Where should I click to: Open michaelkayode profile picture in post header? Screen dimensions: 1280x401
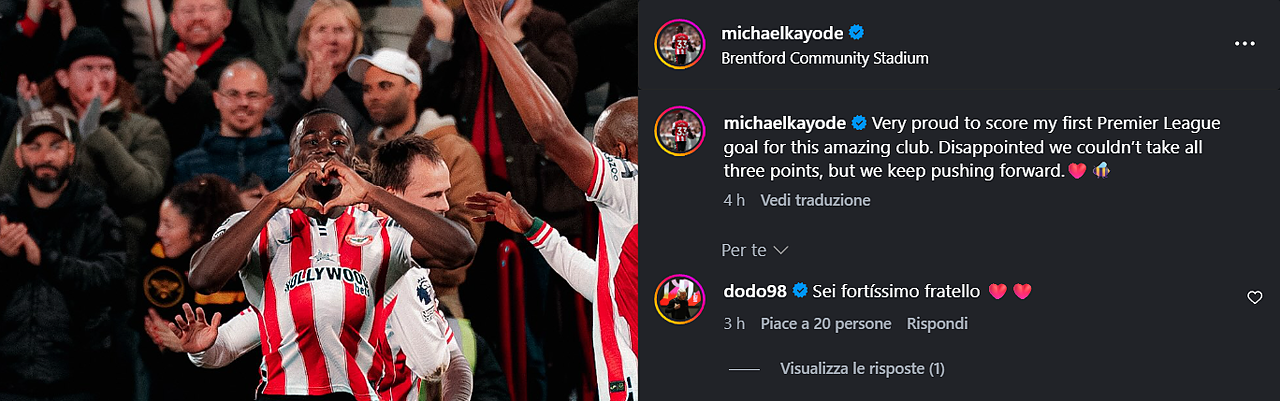[x=680, y=45]
